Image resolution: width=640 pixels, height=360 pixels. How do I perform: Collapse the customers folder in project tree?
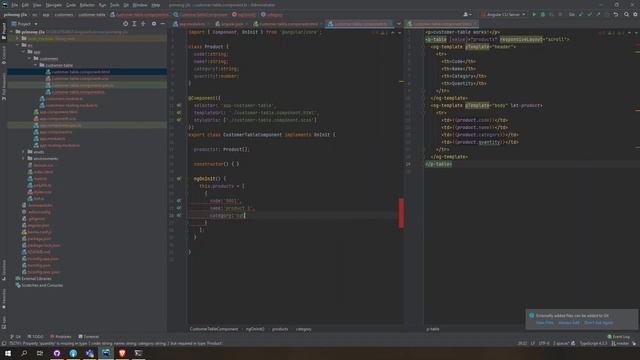(30, 59)
